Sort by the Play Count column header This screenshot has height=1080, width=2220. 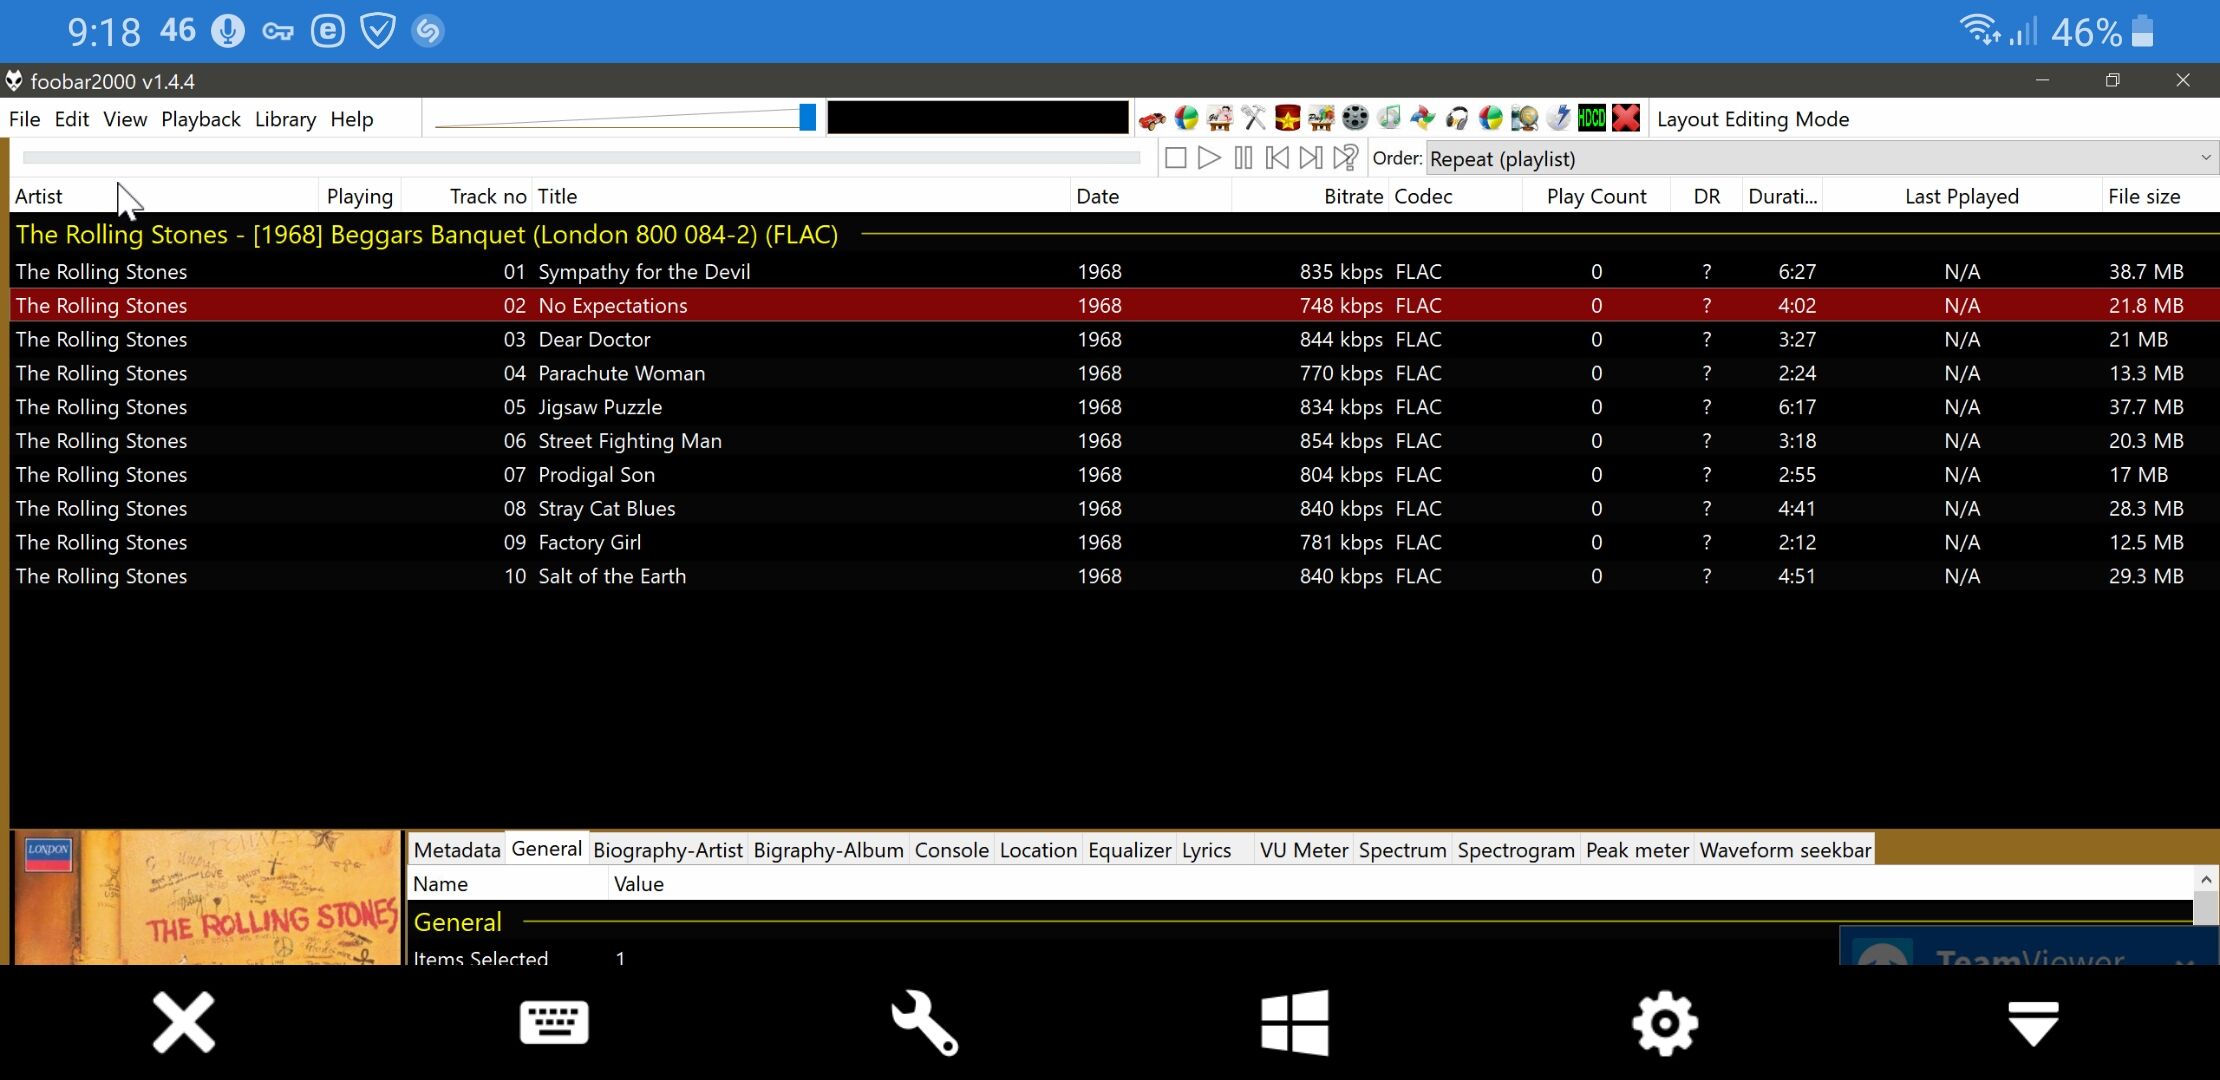pyautogui.click(x=1596, y=196)
